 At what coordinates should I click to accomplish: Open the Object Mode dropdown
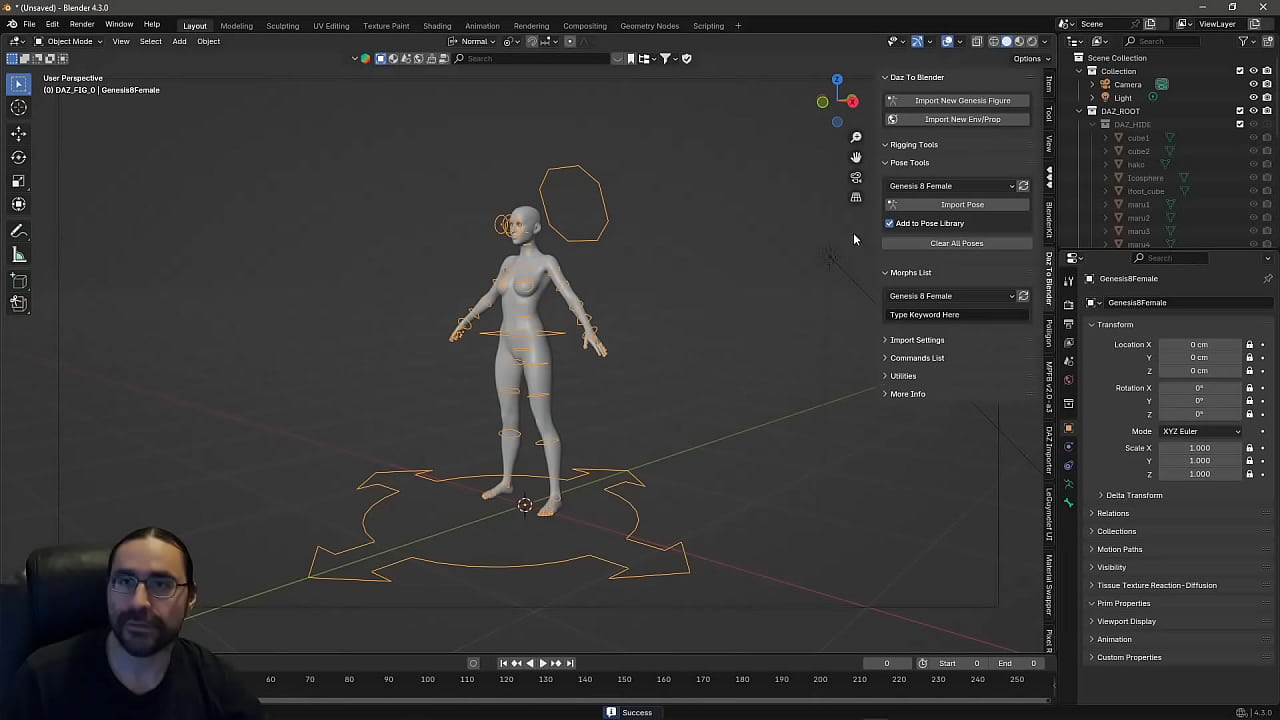[x=69, y=41]
